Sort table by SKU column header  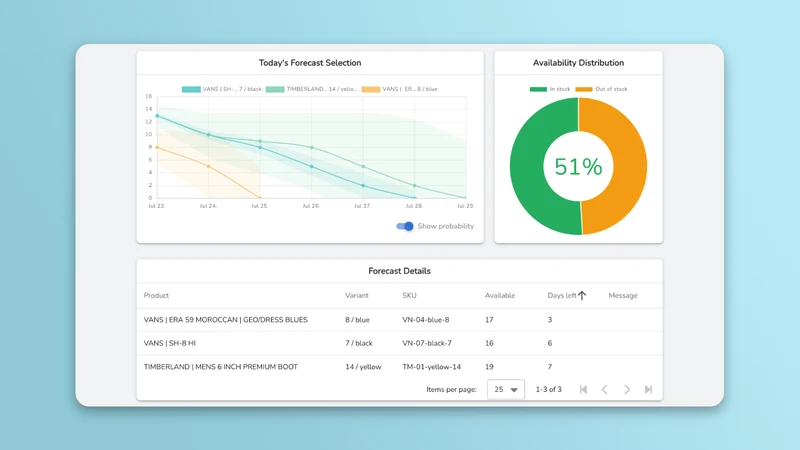click(x=409, y=295)
